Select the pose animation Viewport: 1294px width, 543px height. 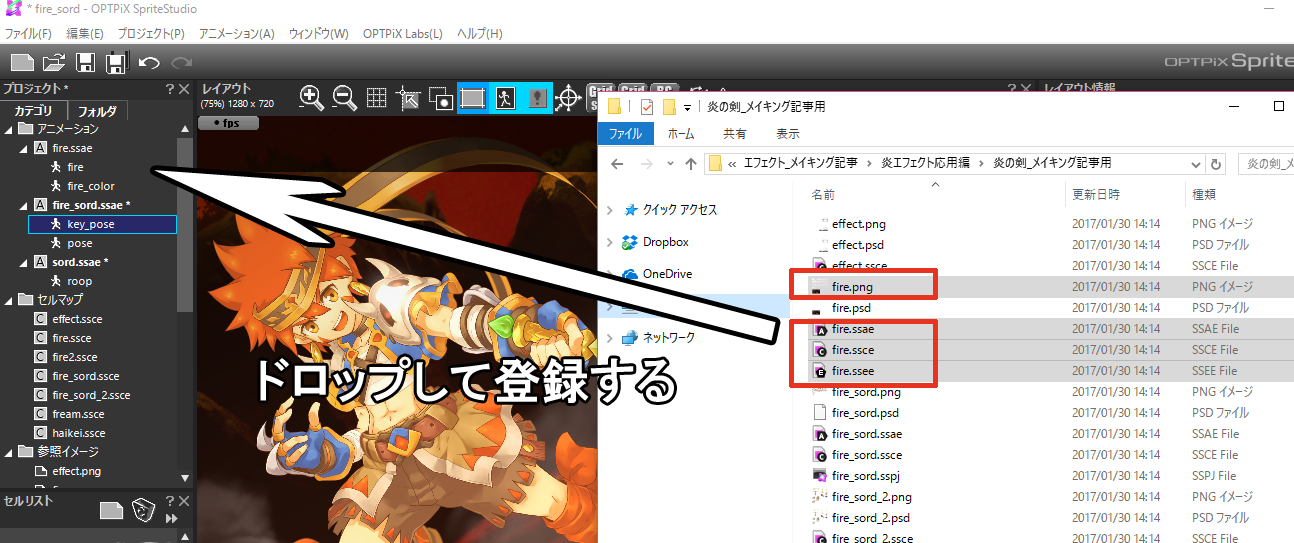tap(79, 243)
